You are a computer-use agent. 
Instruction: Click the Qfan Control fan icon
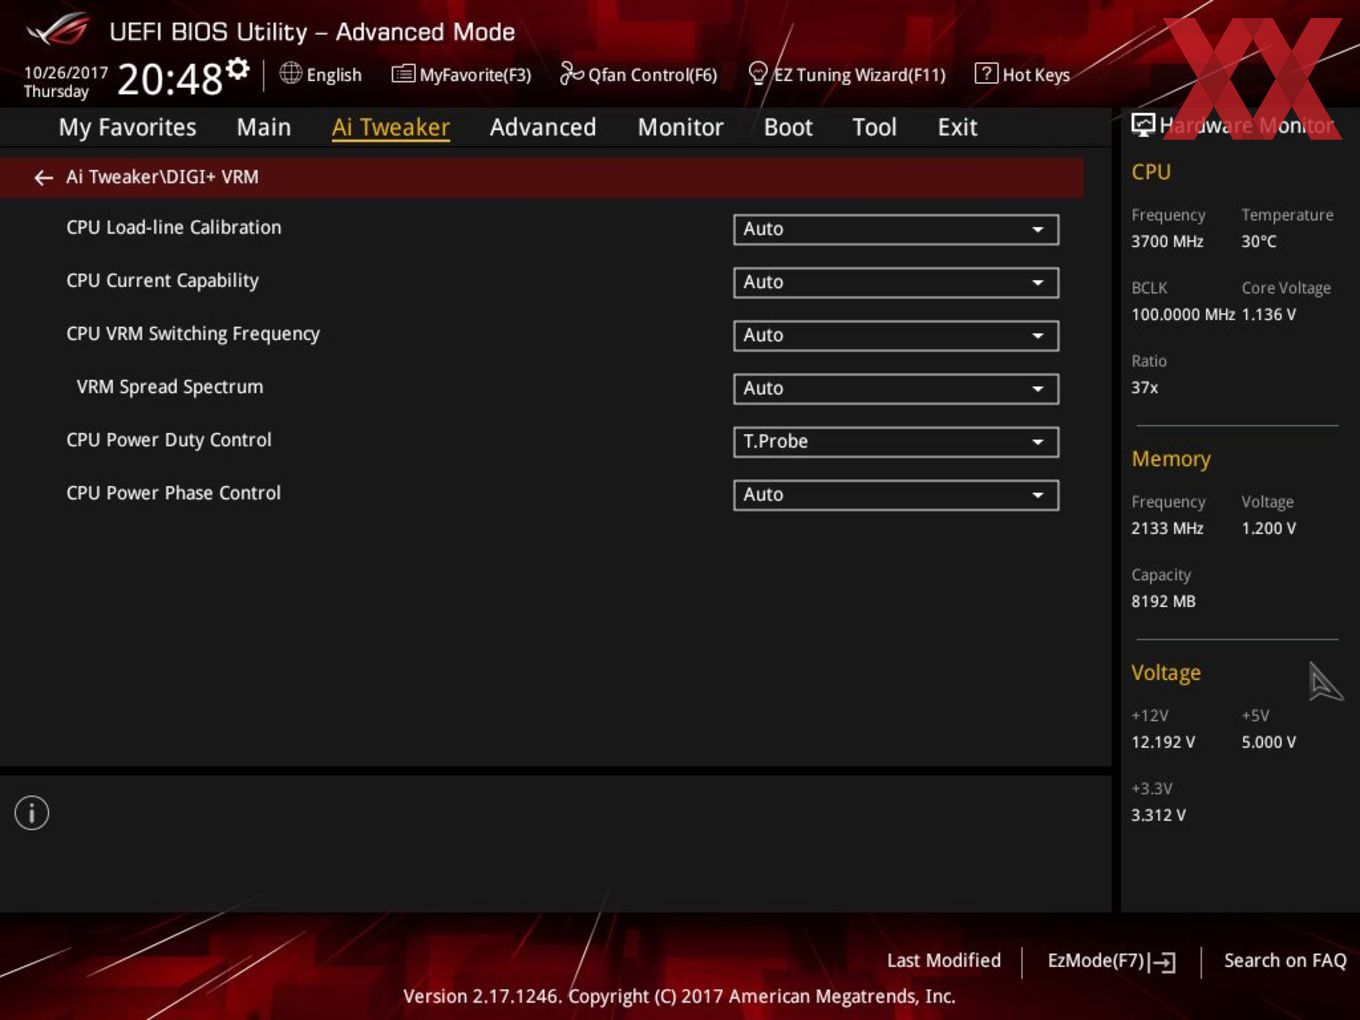tap(571, 73)
